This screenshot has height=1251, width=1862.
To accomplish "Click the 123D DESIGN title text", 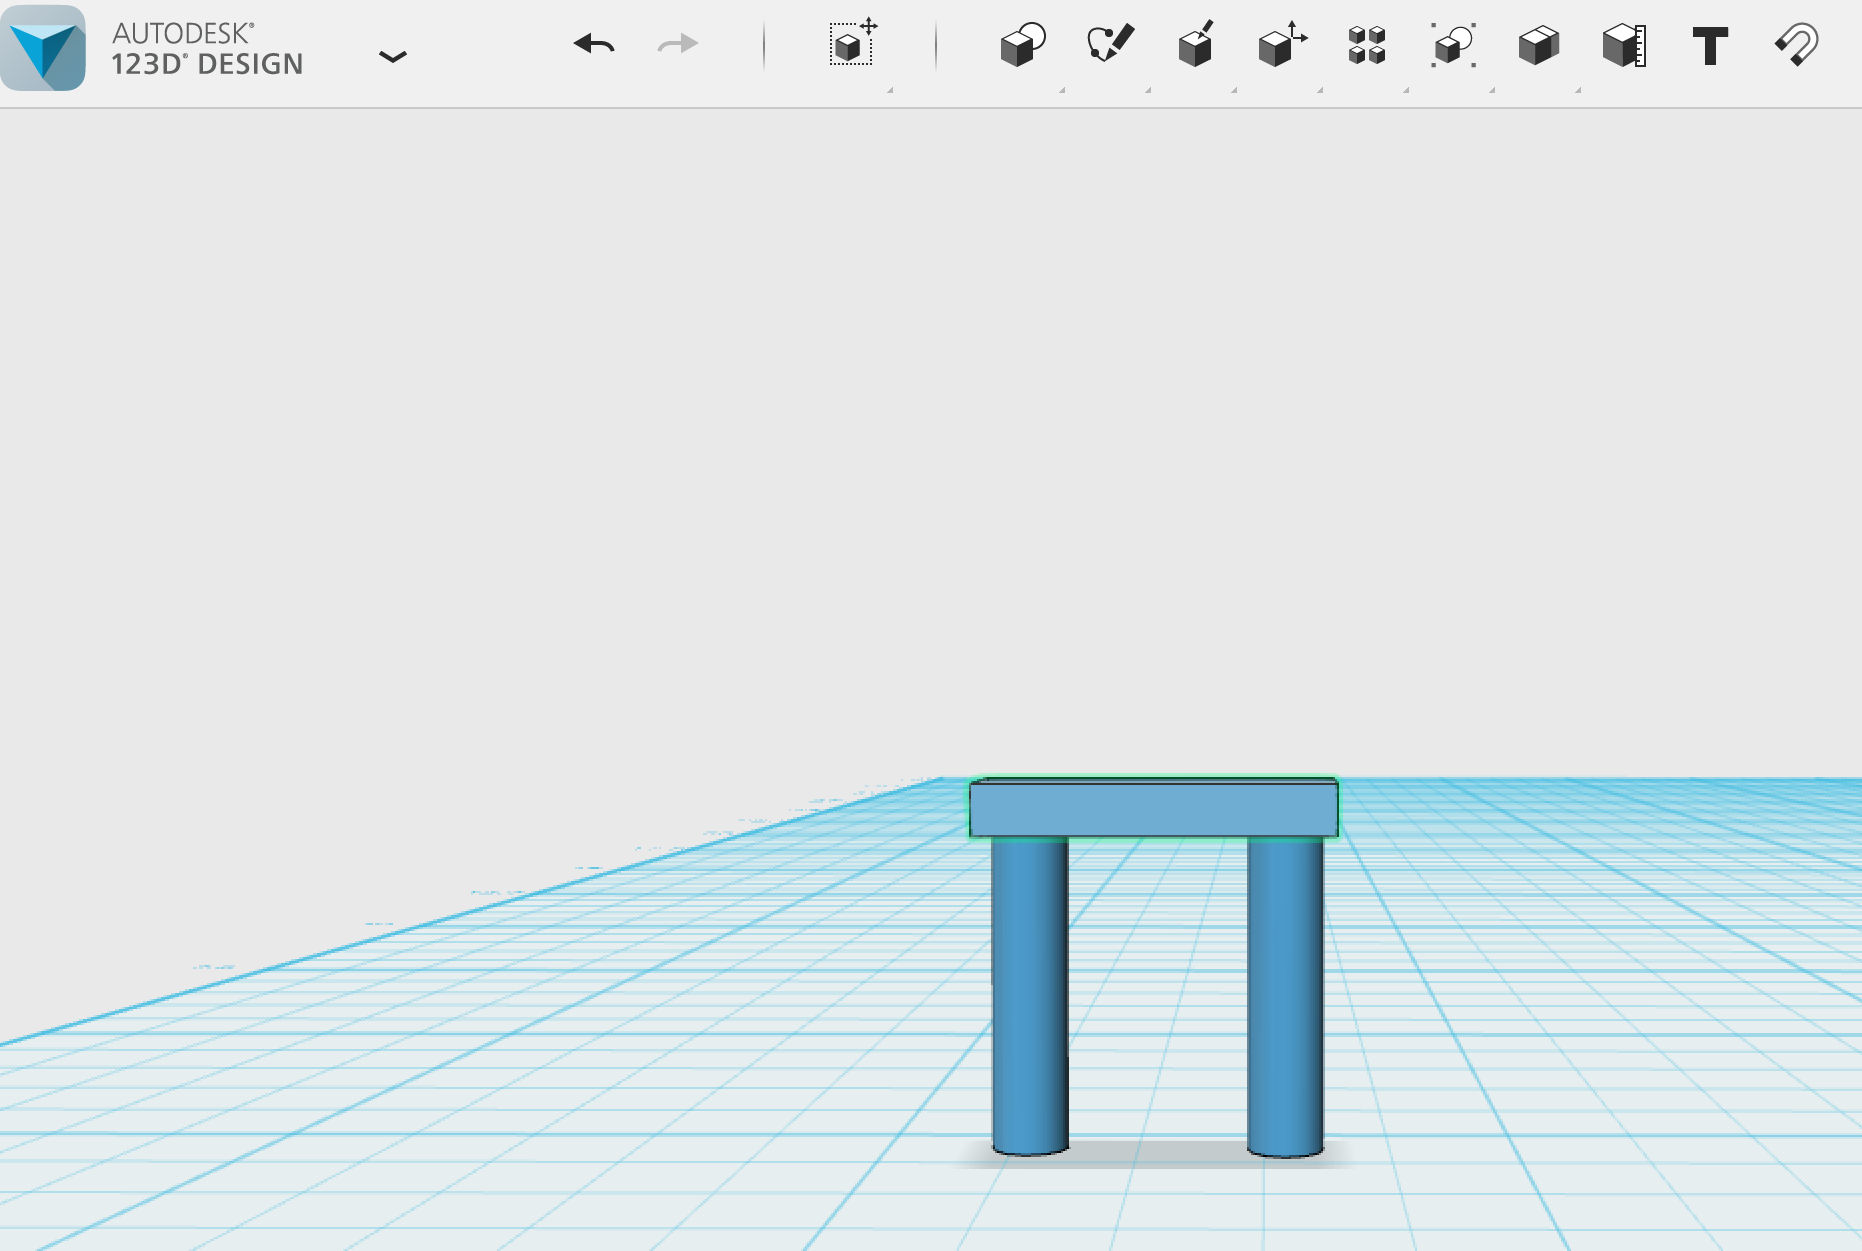I will (207, 64).
